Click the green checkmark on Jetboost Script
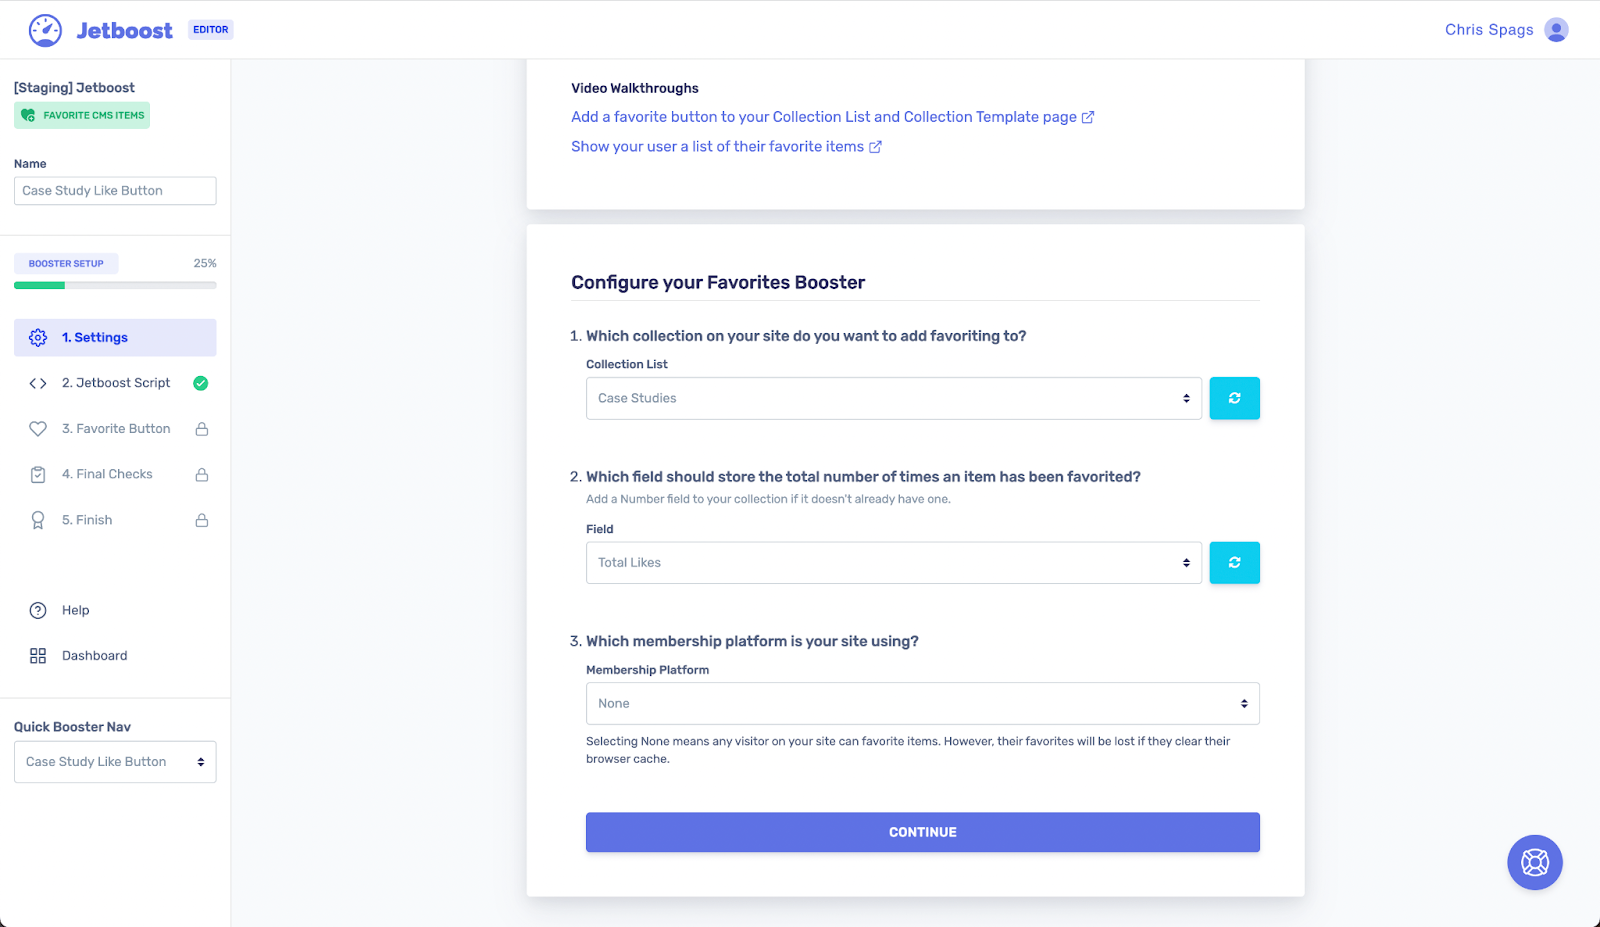 coord(201,383)
